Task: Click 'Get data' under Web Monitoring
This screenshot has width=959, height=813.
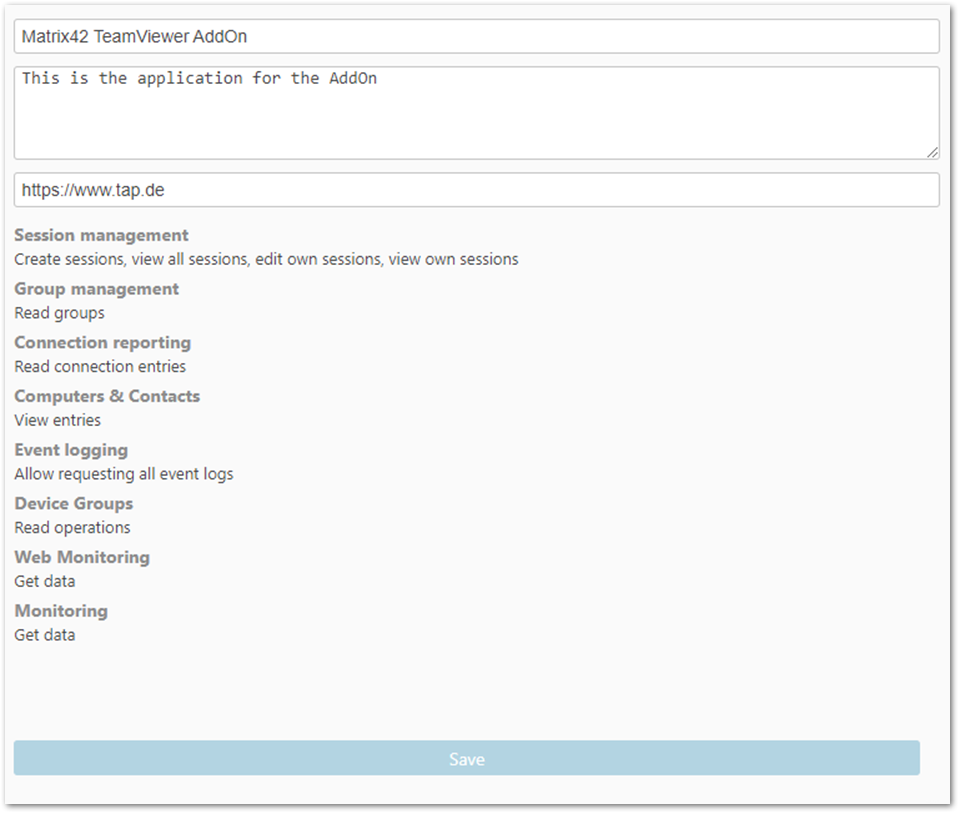Action: pyautogui.click(x=45, y=582)
